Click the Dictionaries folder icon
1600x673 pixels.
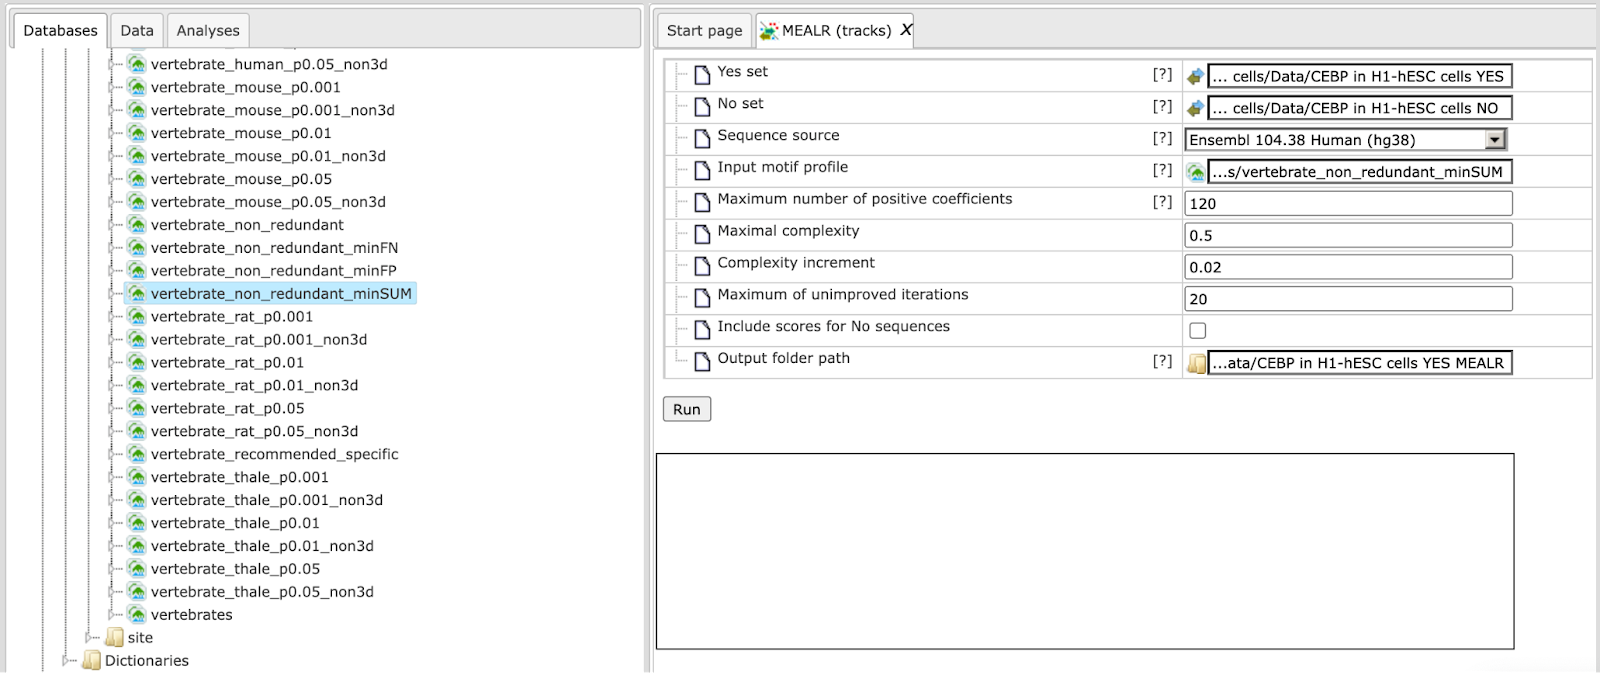click(x=92, y=661)
